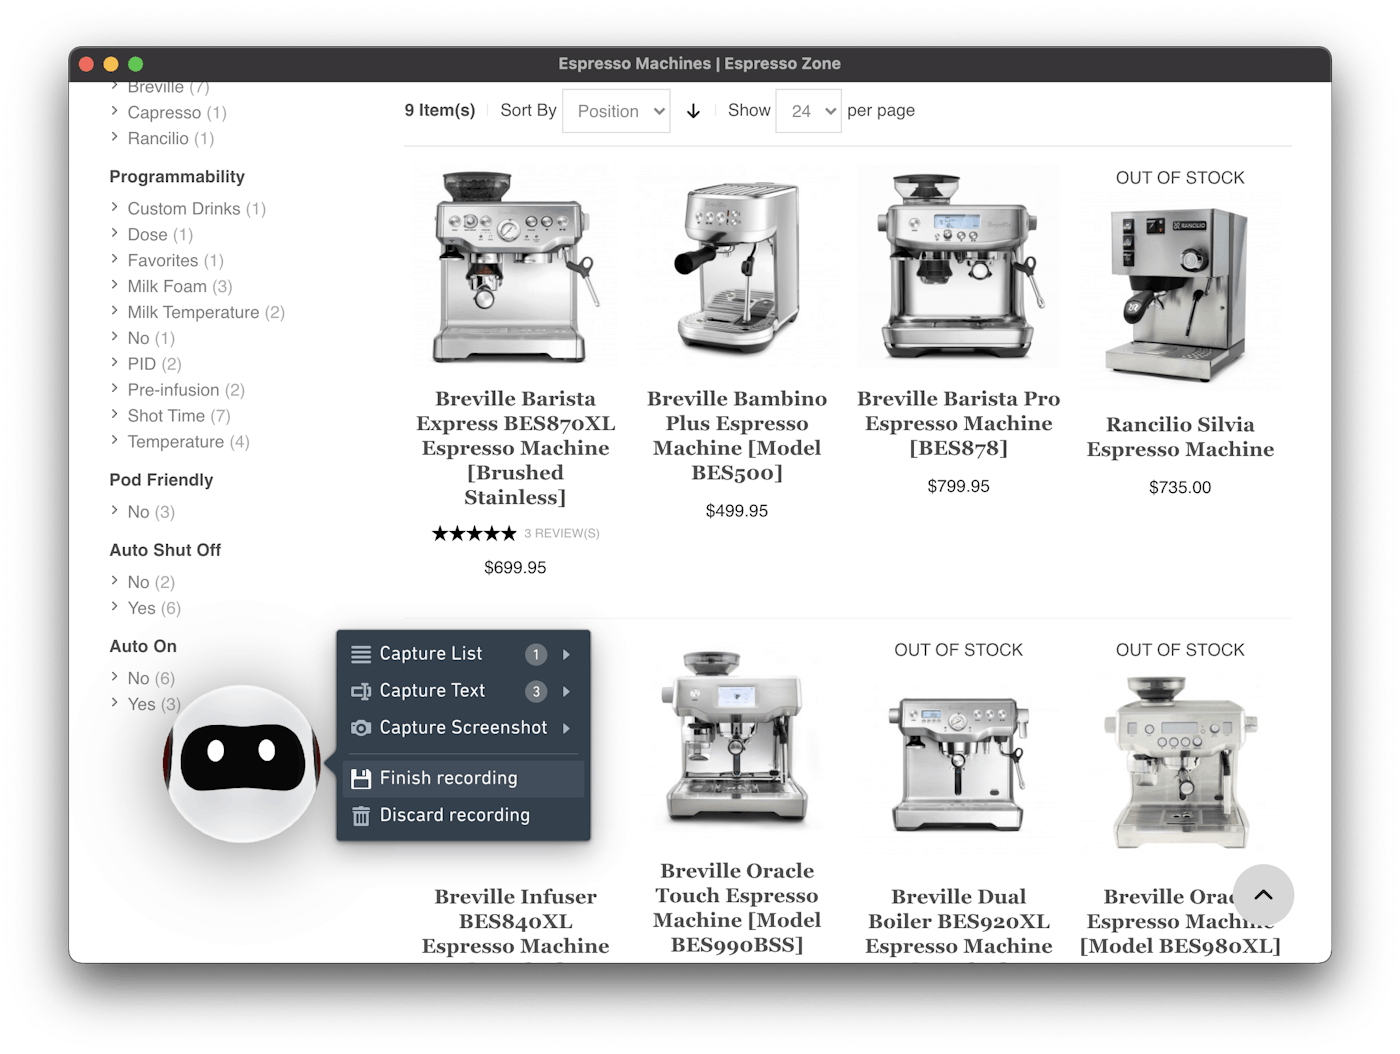Viewport: 1400px width, 1054px height.
Task: Filter Pod Friendly No (3)
Action: 151,512
